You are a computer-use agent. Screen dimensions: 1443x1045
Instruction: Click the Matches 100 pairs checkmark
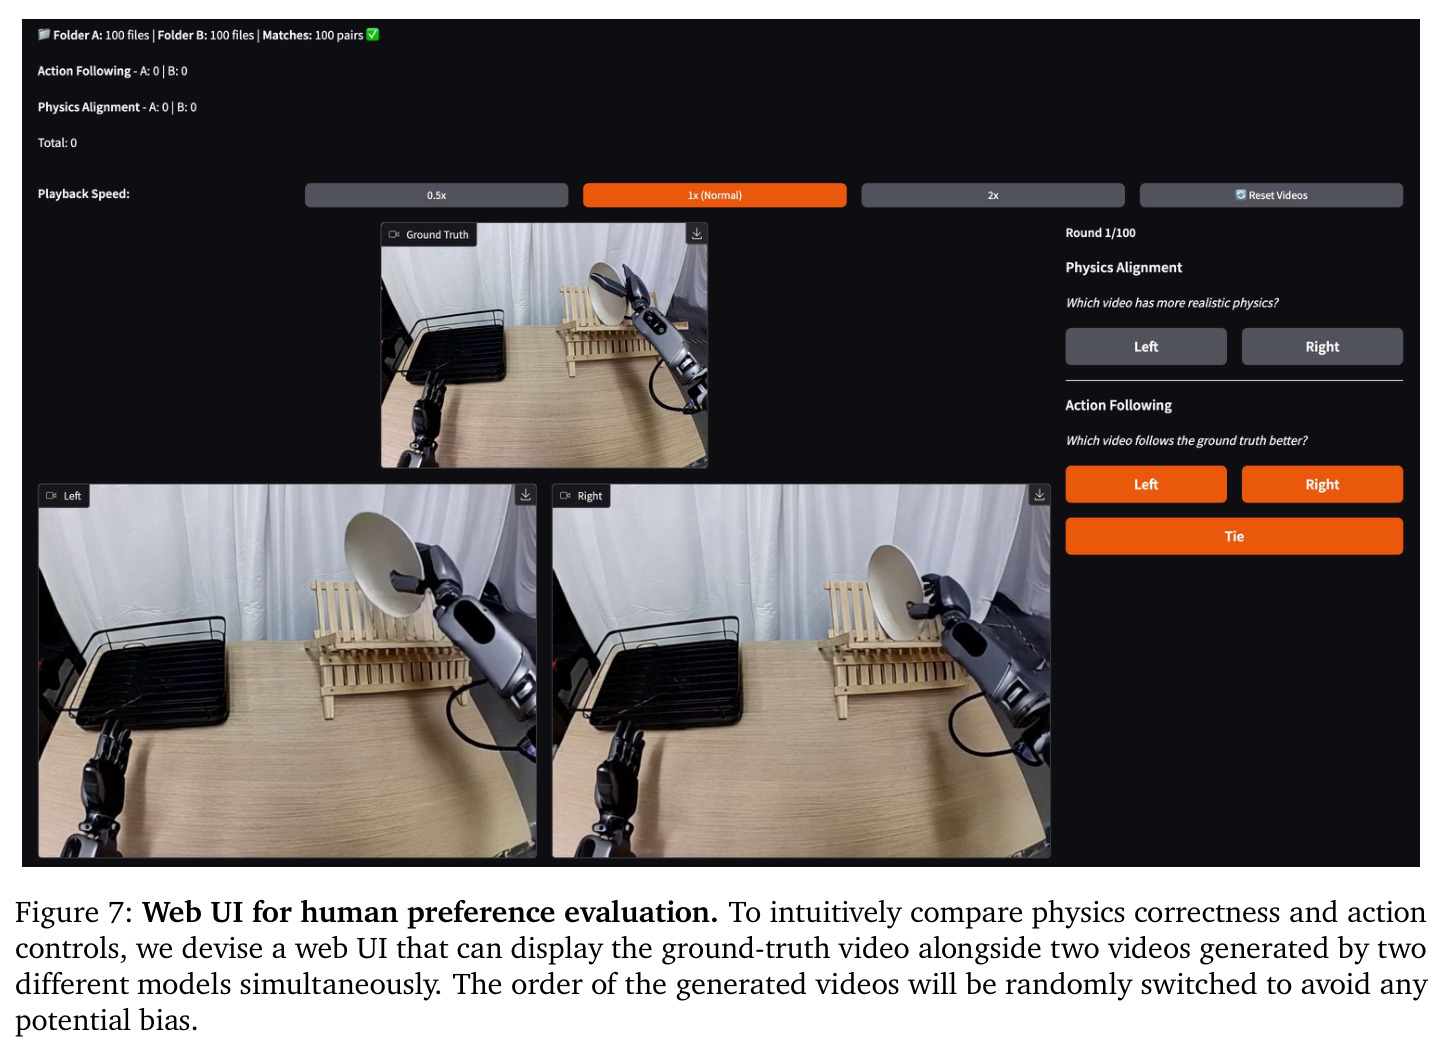(373, 34)
